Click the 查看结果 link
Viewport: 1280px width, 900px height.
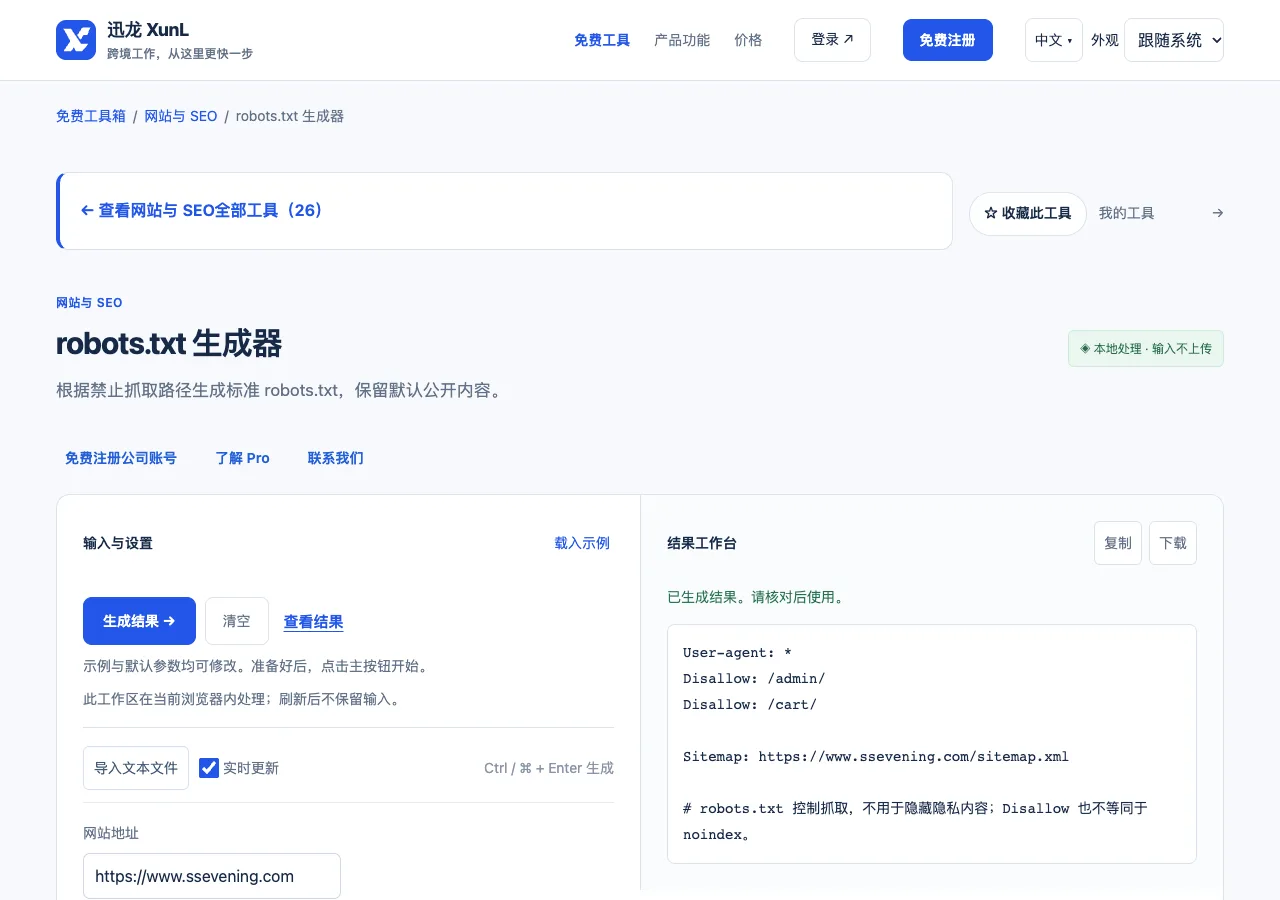314,622
